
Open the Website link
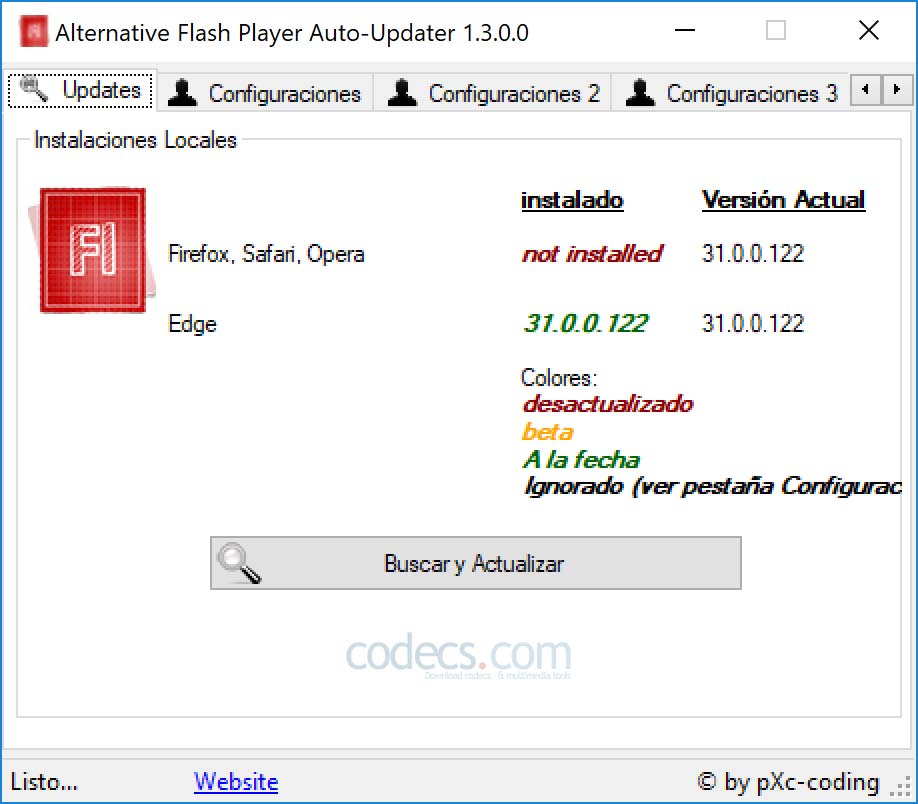pos(236,782)
